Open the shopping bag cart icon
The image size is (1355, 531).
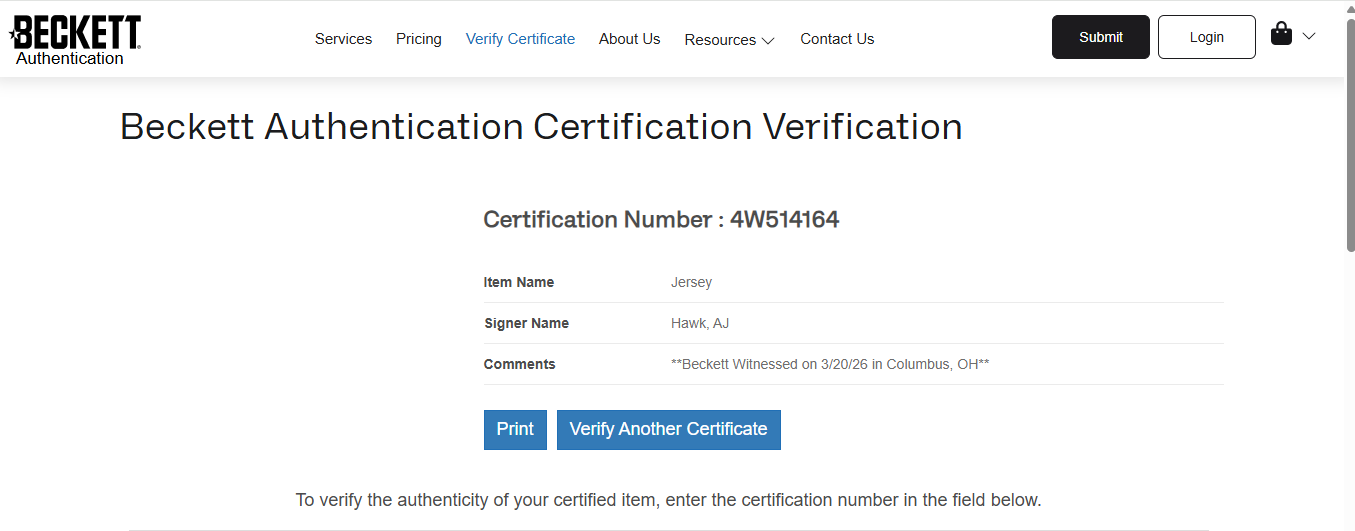click(x=1281, y=35)
